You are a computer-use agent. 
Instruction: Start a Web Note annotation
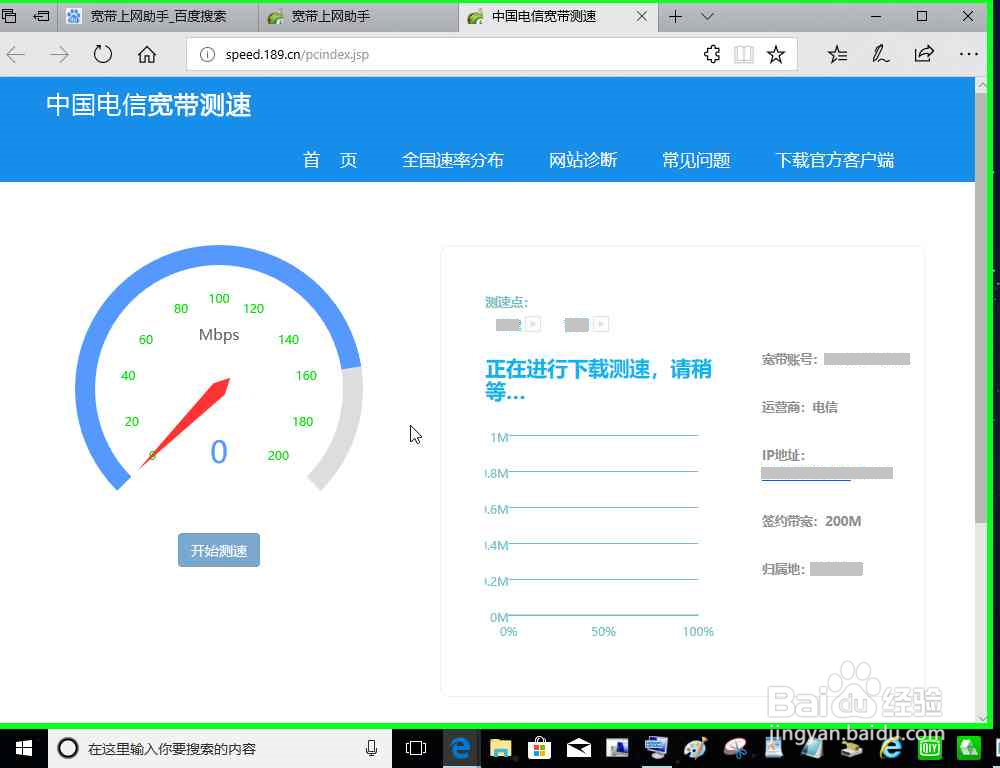point(880,54)
